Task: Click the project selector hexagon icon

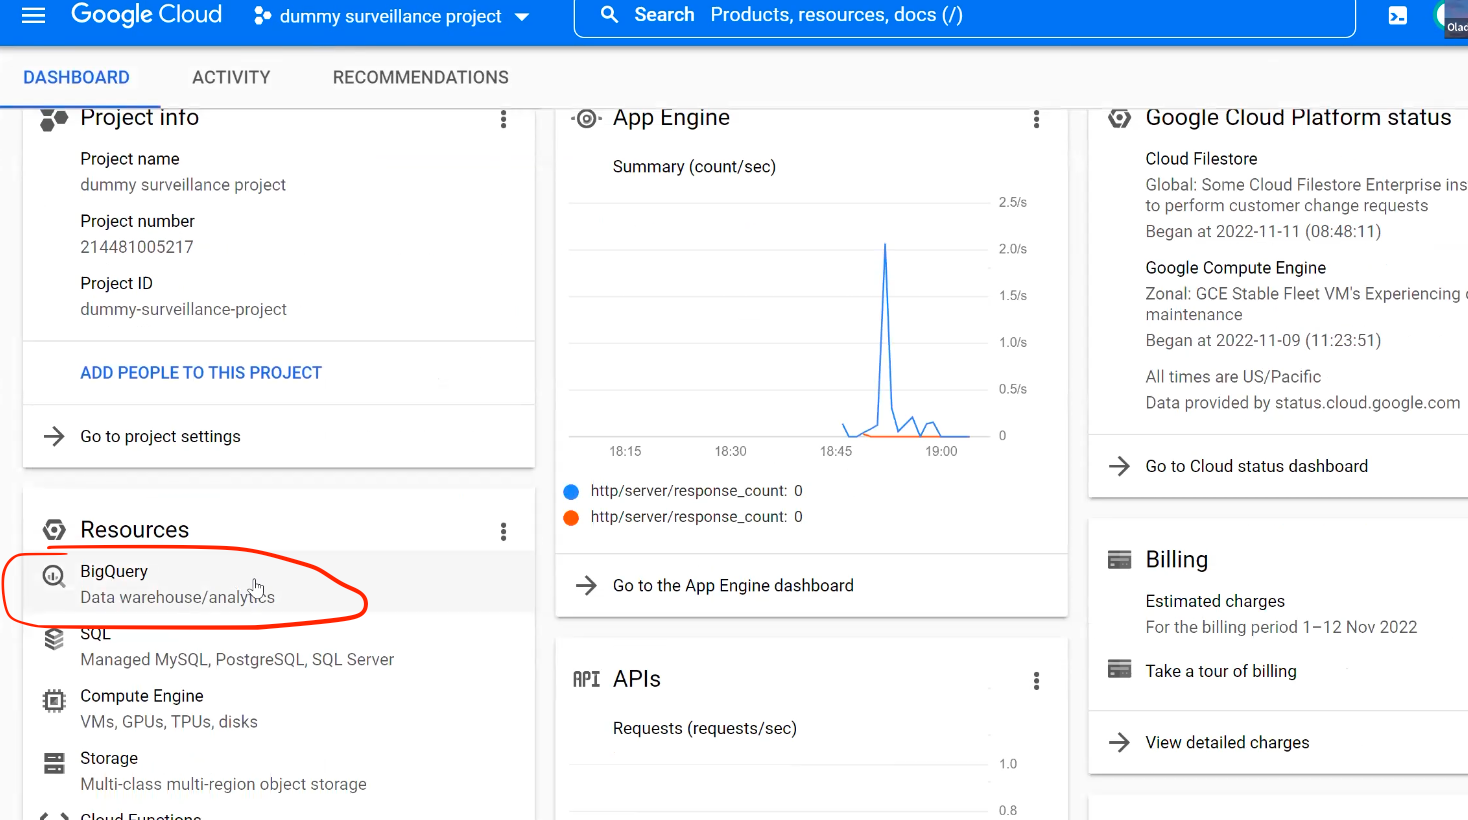Action: (x=262, y=16)
